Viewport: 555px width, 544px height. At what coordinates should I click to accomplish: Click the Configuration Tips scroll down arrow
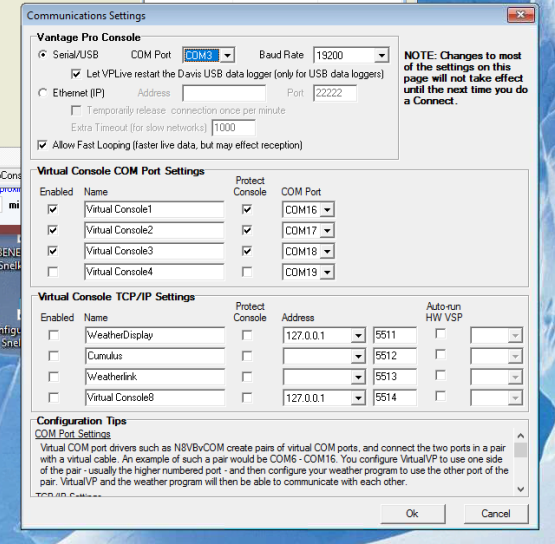click(x=521, y=489)
